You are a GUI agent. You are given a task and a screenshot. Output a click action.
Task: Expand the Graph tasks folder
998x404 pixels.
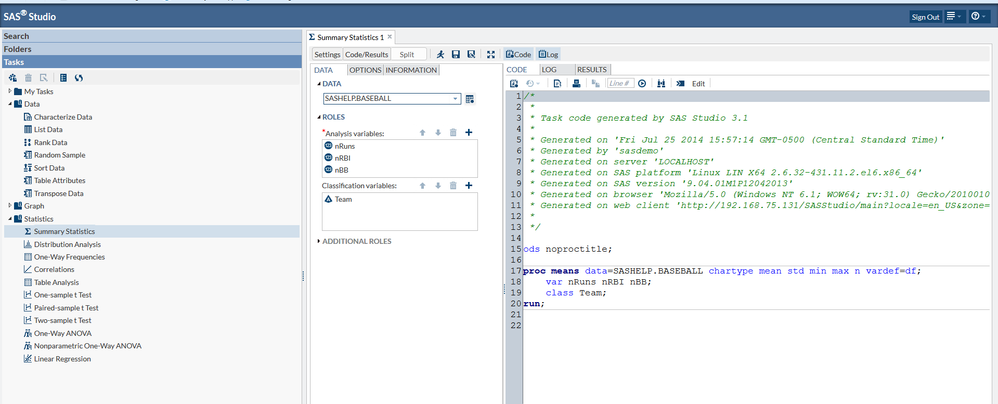coord(11,206)
